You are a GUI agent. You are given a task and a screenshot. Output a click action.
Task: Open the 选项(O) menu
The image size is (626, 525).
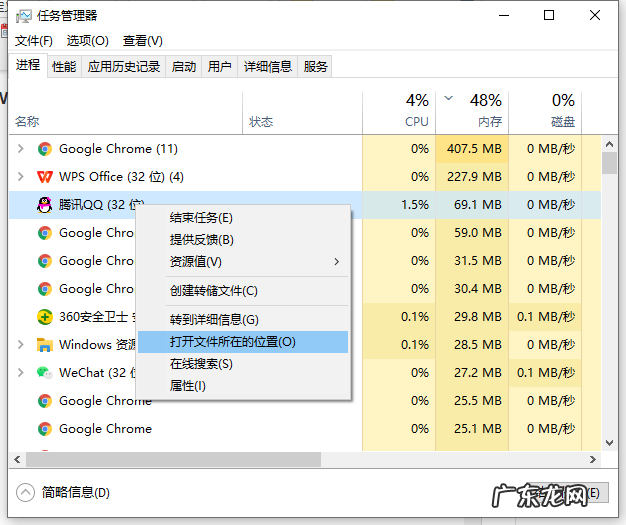tap(87, 41)
